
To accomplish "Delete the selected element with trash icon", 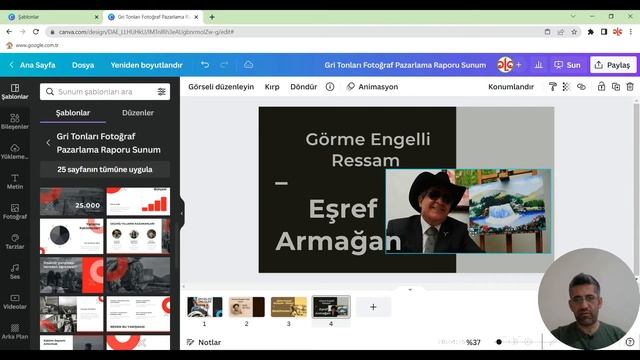I will pos(630,87).
